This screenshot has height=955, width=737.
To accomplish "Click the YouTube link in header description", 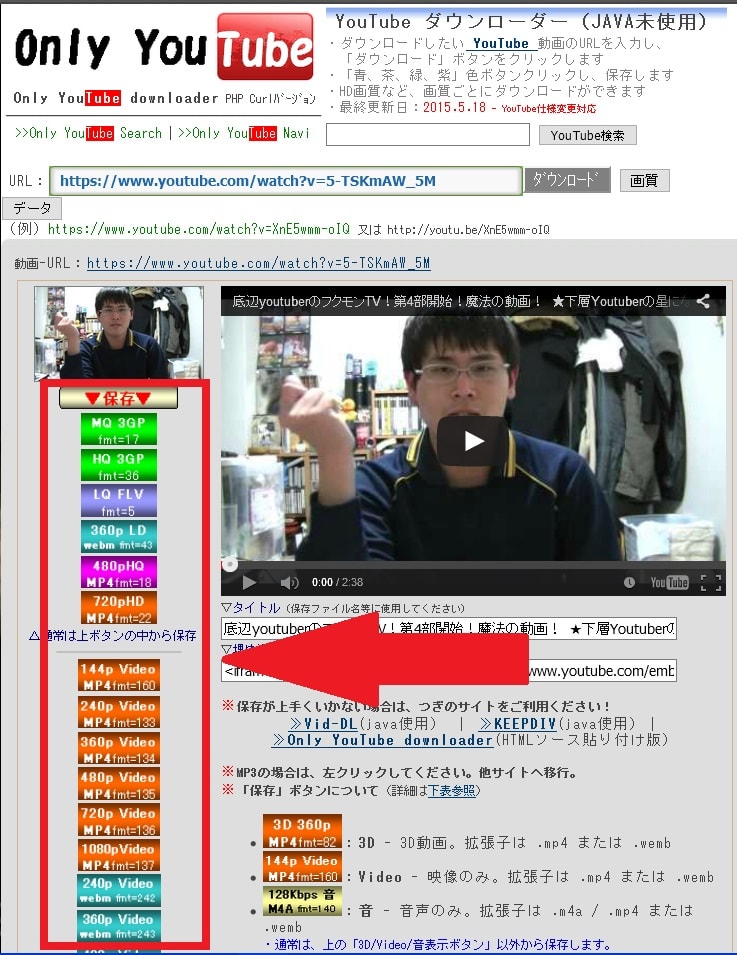I will (x=501, y=43).
